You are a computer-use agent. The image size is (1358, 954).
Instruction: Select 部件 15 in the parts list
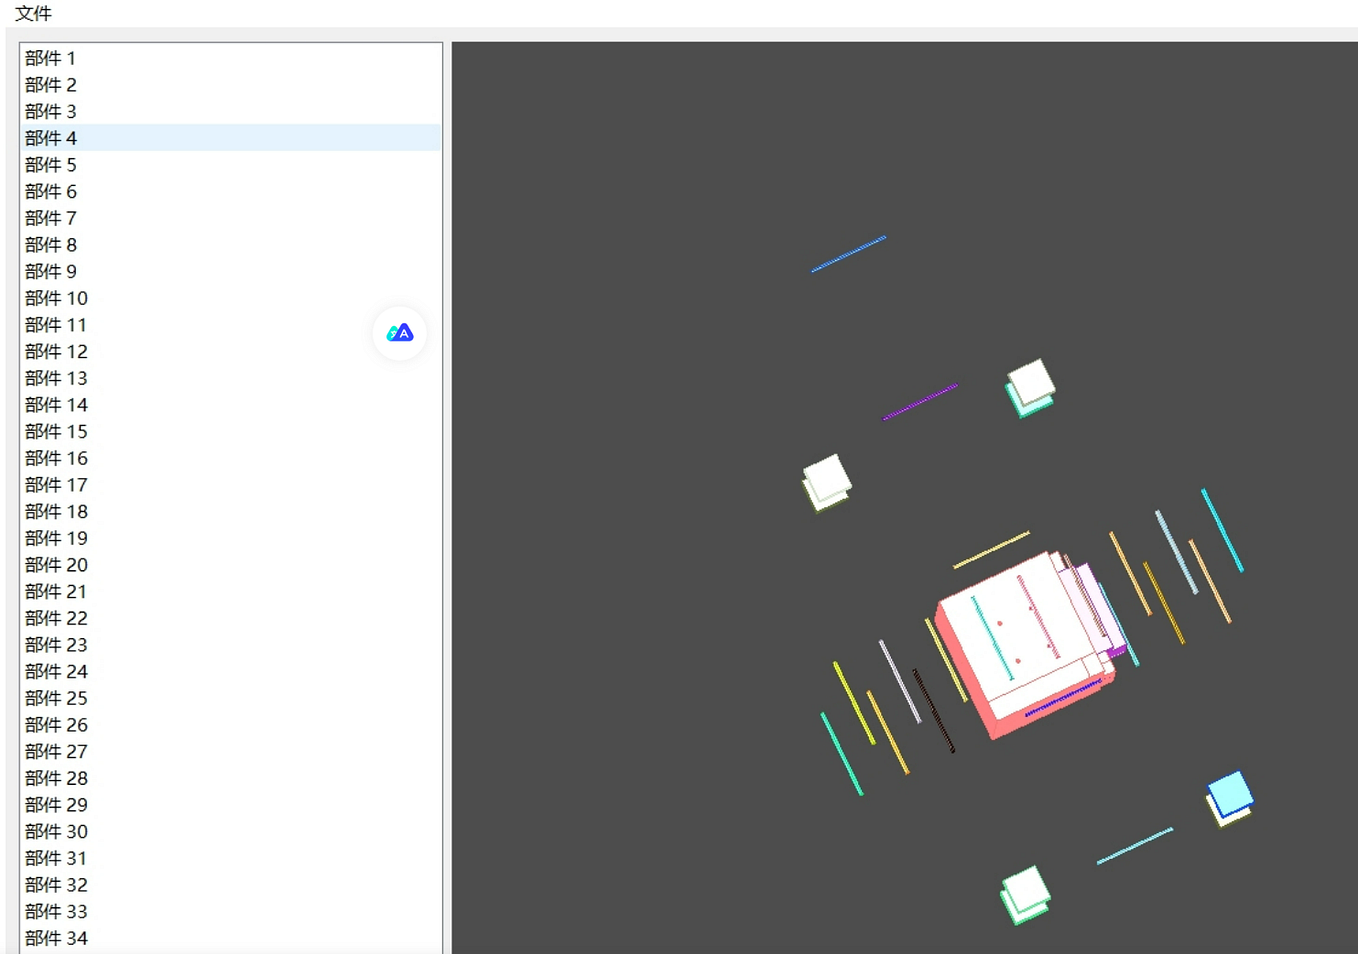(x=56, y=431)
